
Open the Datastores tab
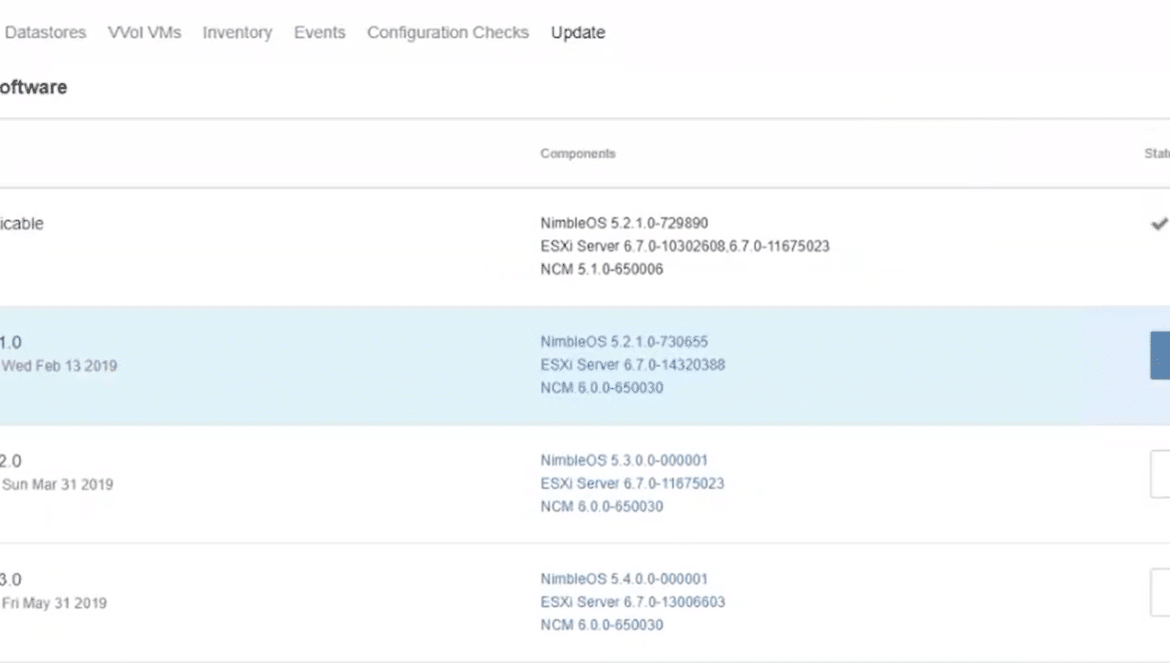point(45,33)
